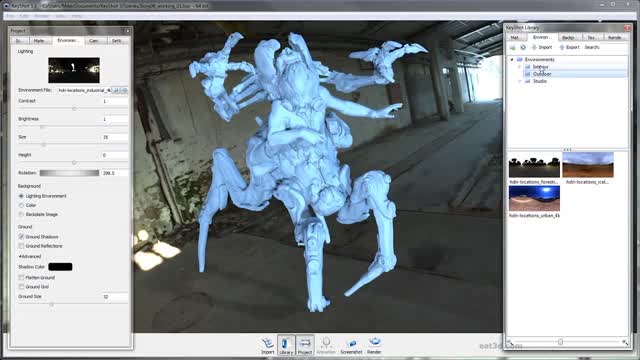640x360 pixels.
Task: Take a Screenshot with the camera icon
Action: coord(351,345)
